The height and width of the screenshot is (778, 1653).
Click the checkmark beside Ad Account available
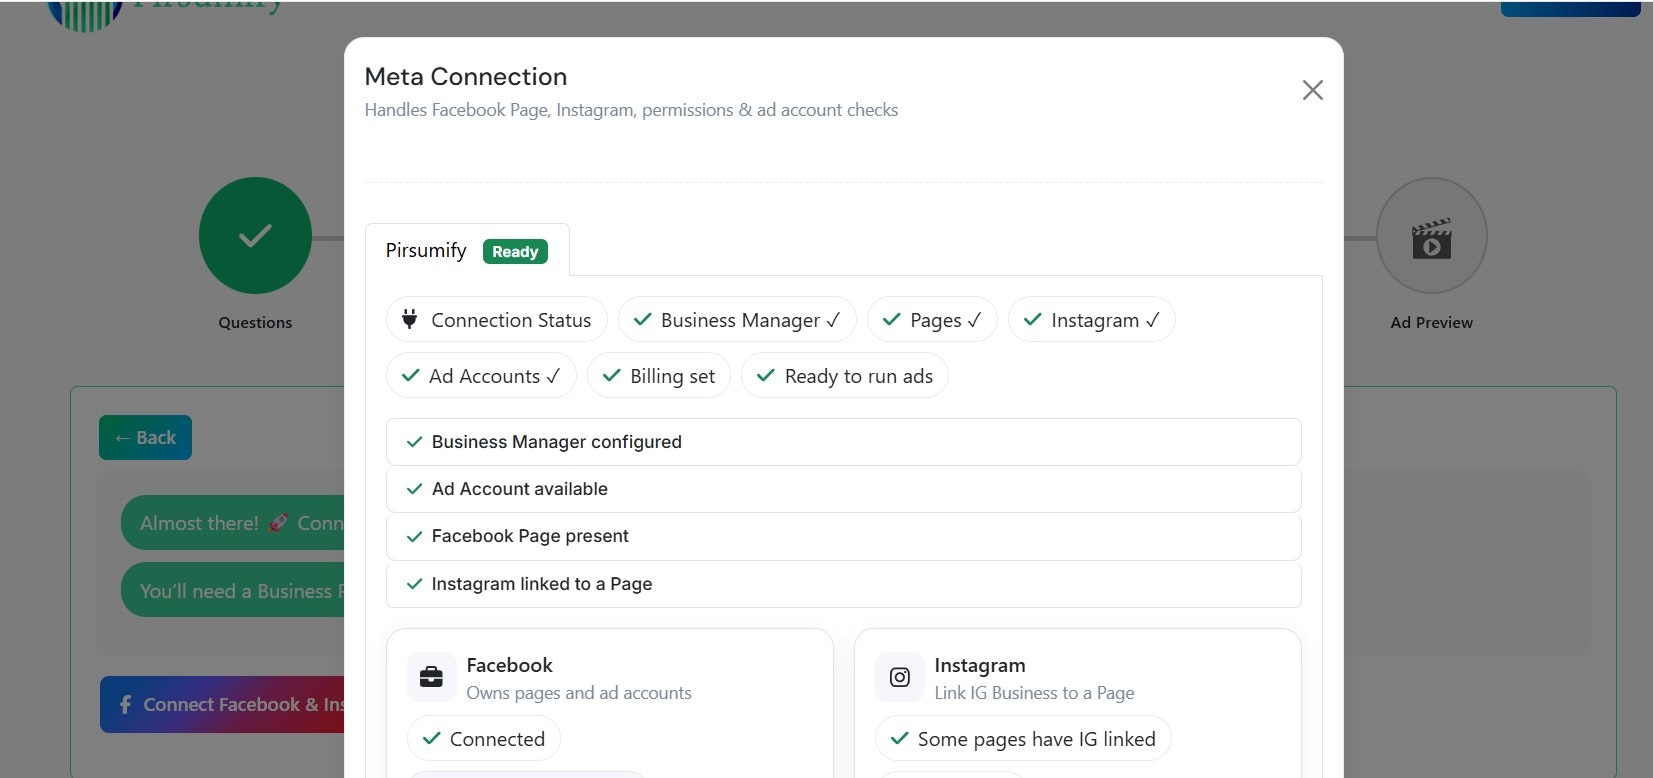point(414,489)
